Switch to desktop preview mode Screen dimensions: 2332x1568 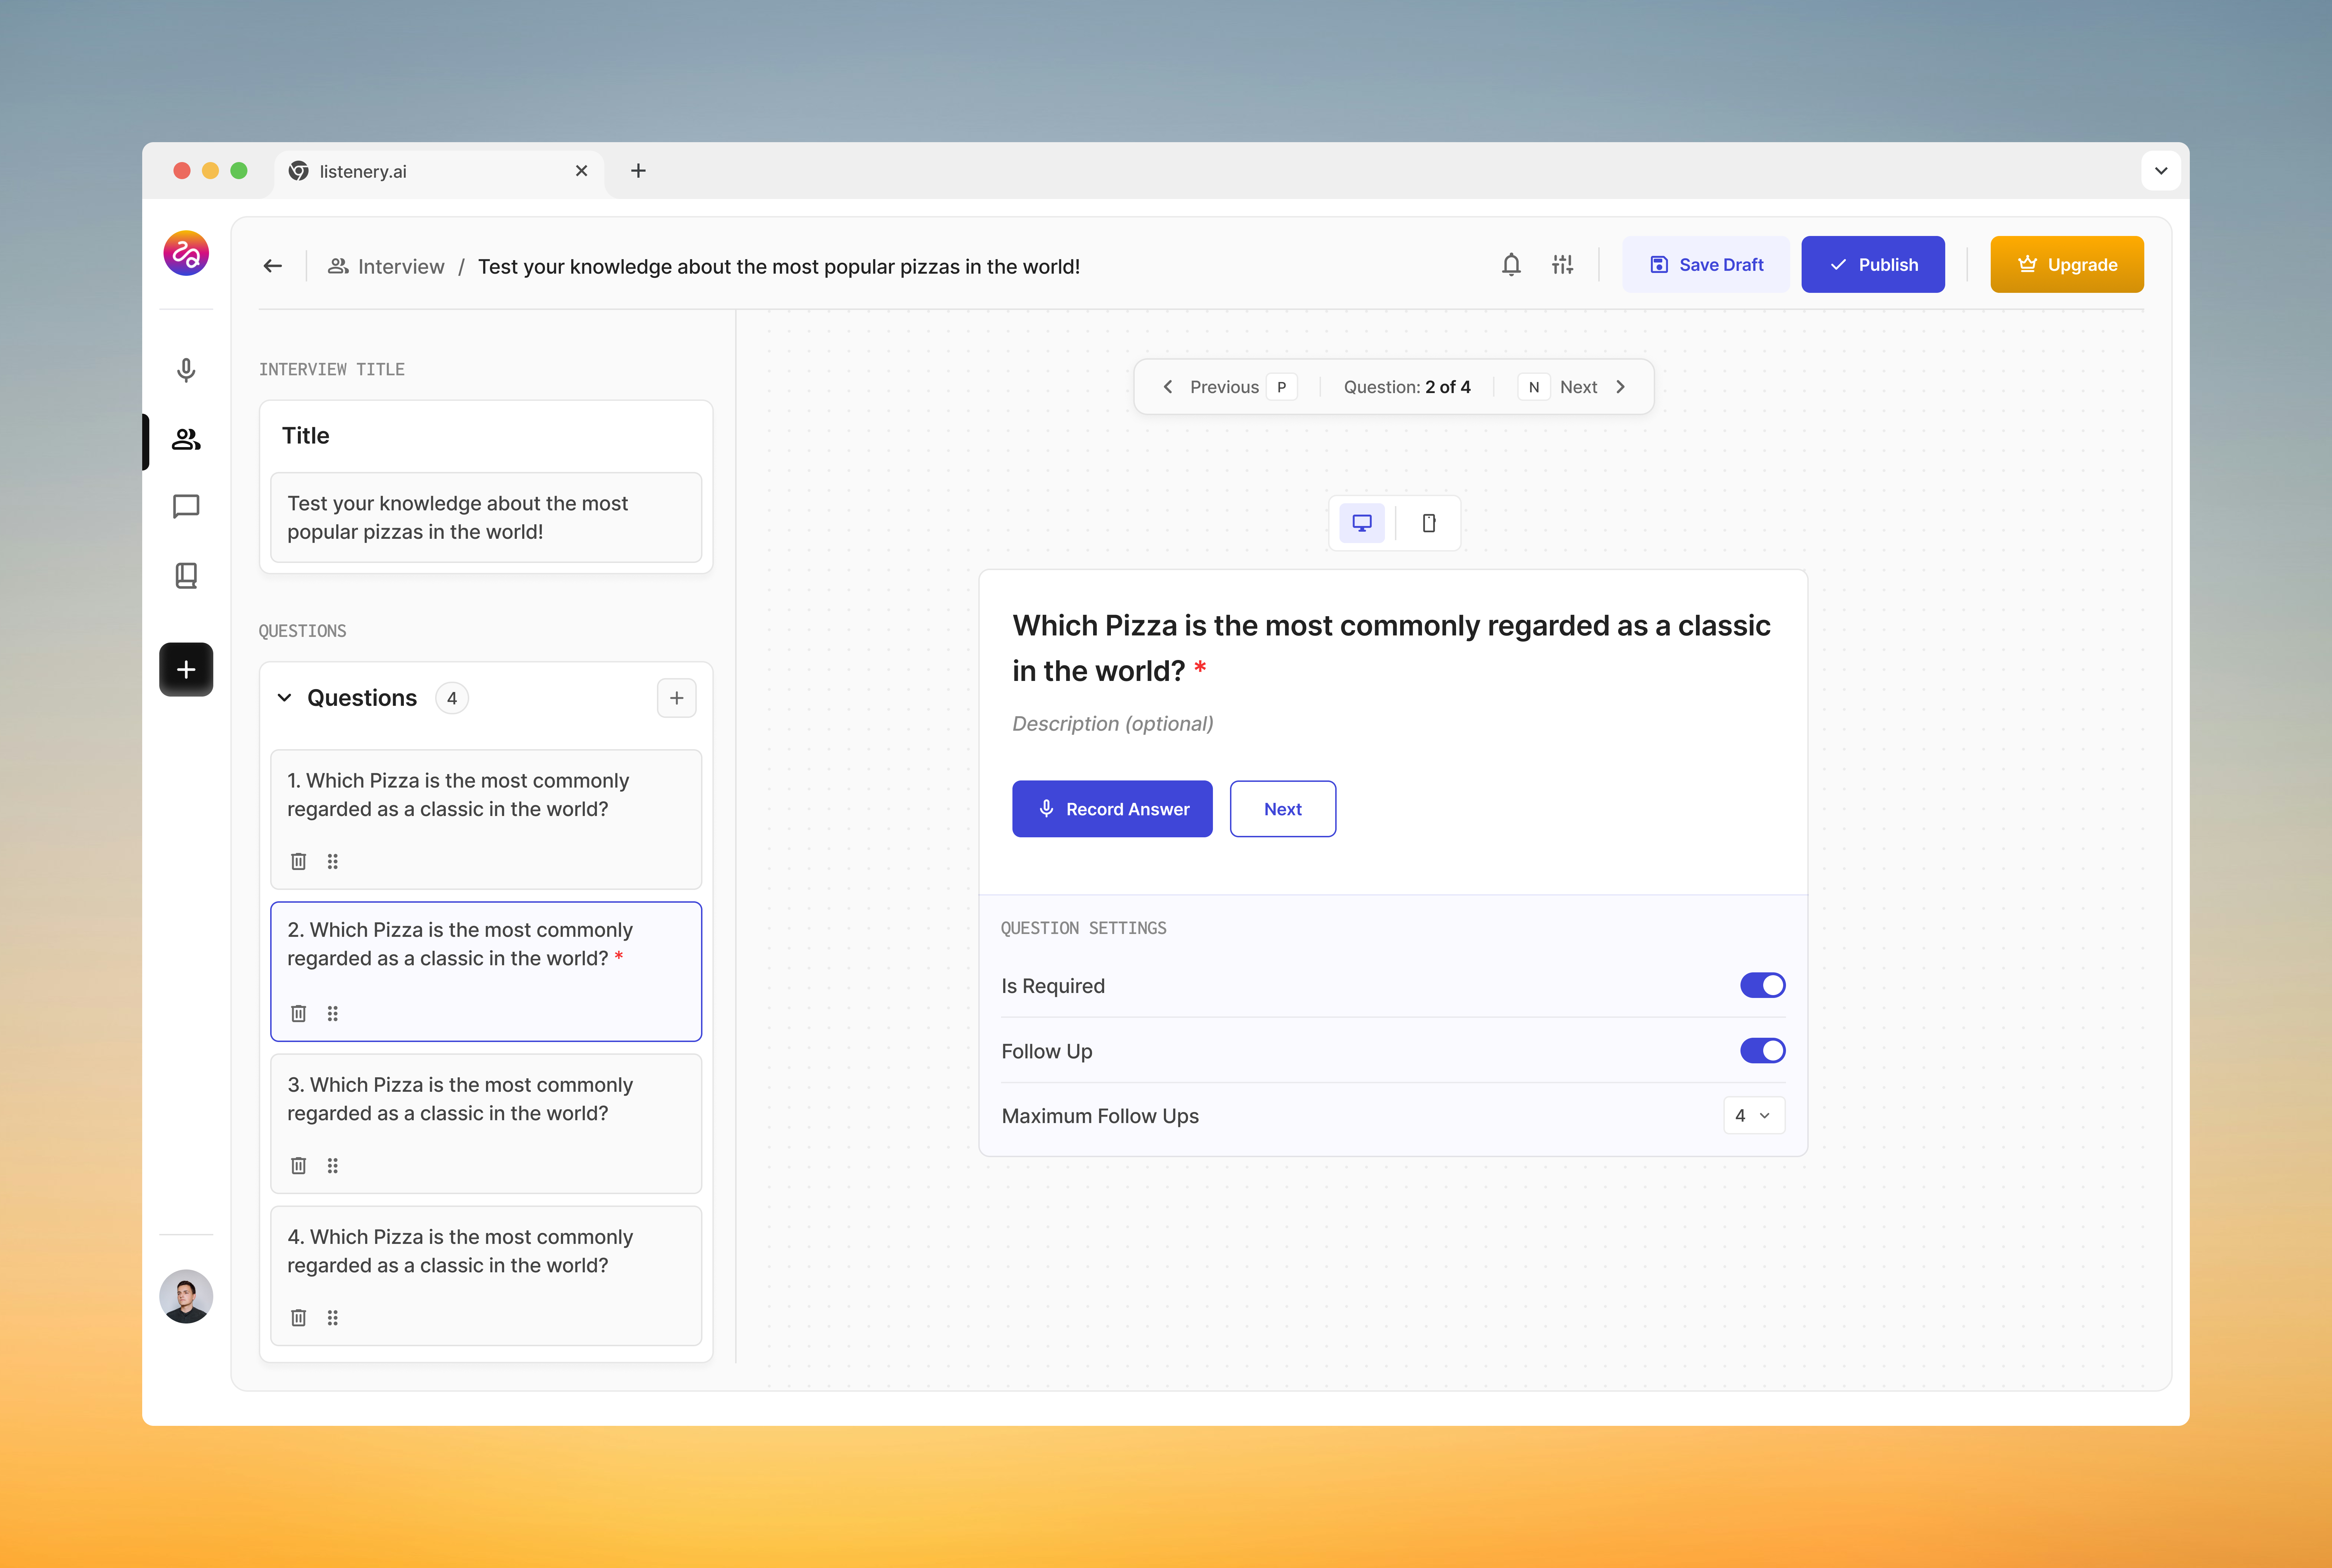click(x=1362, y=523)
